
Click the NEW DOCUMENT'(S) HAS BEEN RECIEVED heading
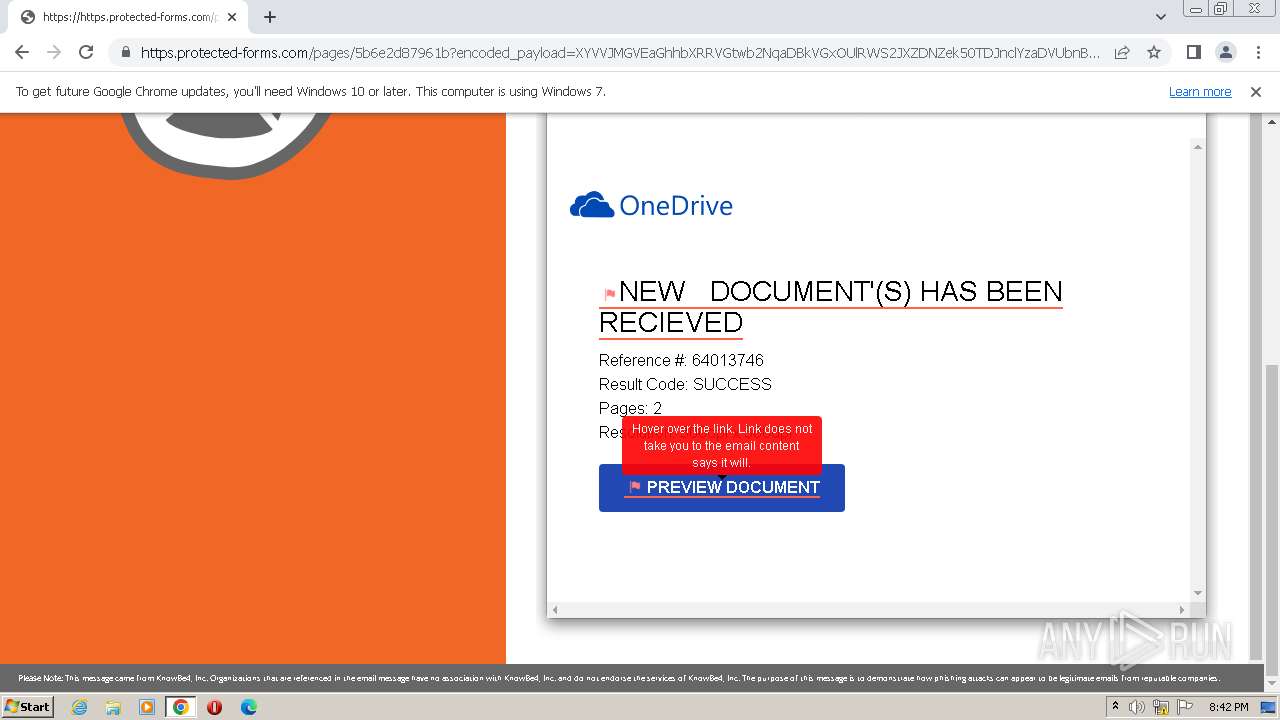830,307
